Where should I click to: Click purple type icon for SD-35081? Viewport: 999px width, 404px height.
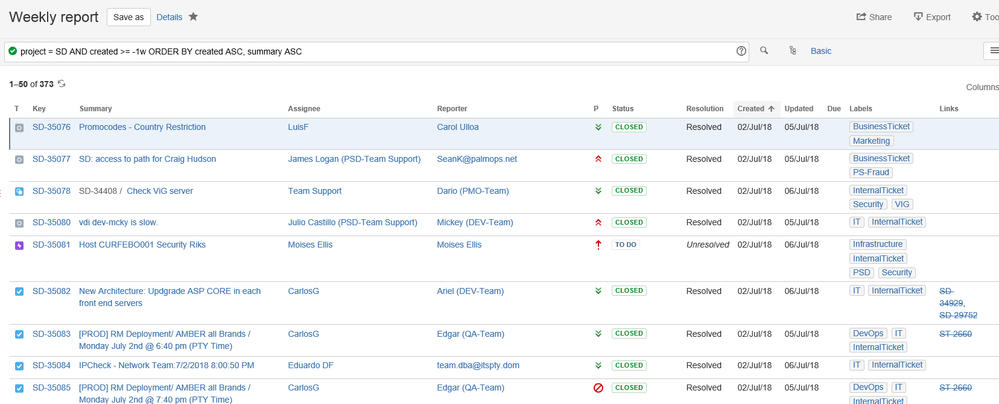coord(19,245)
